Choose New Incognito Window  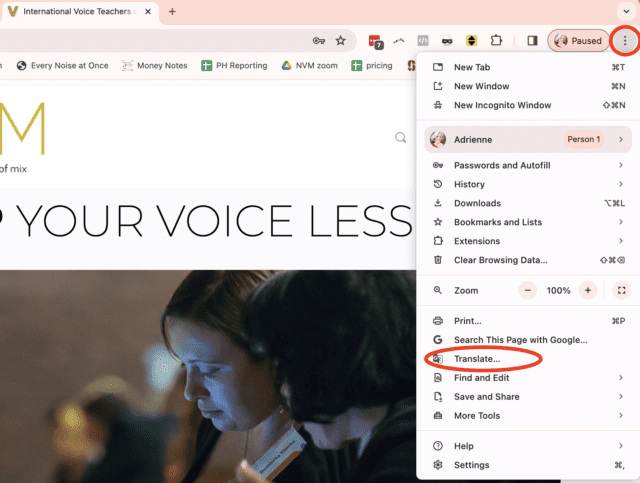(502, 105)
